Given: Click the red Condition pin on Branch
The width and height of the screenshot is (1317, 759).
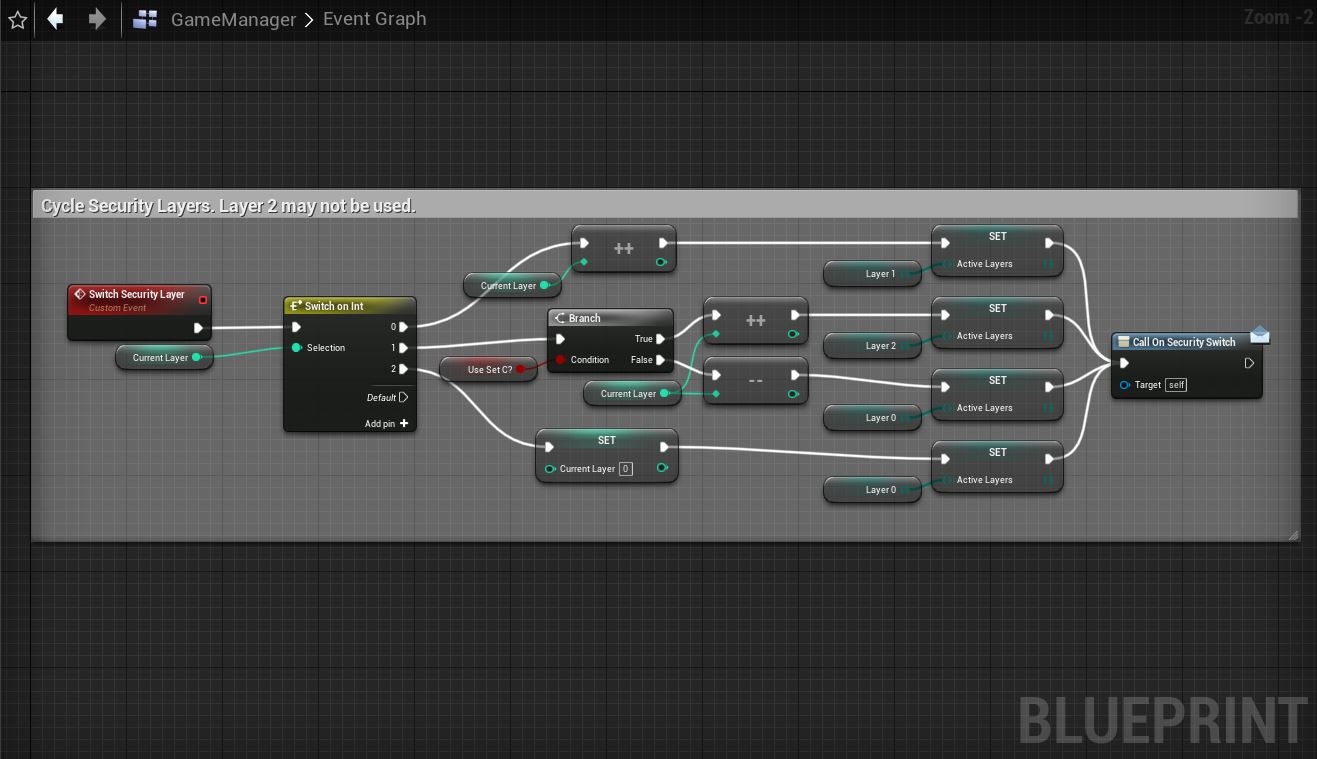Looking at the screenshot, I should tap(560, 360).
